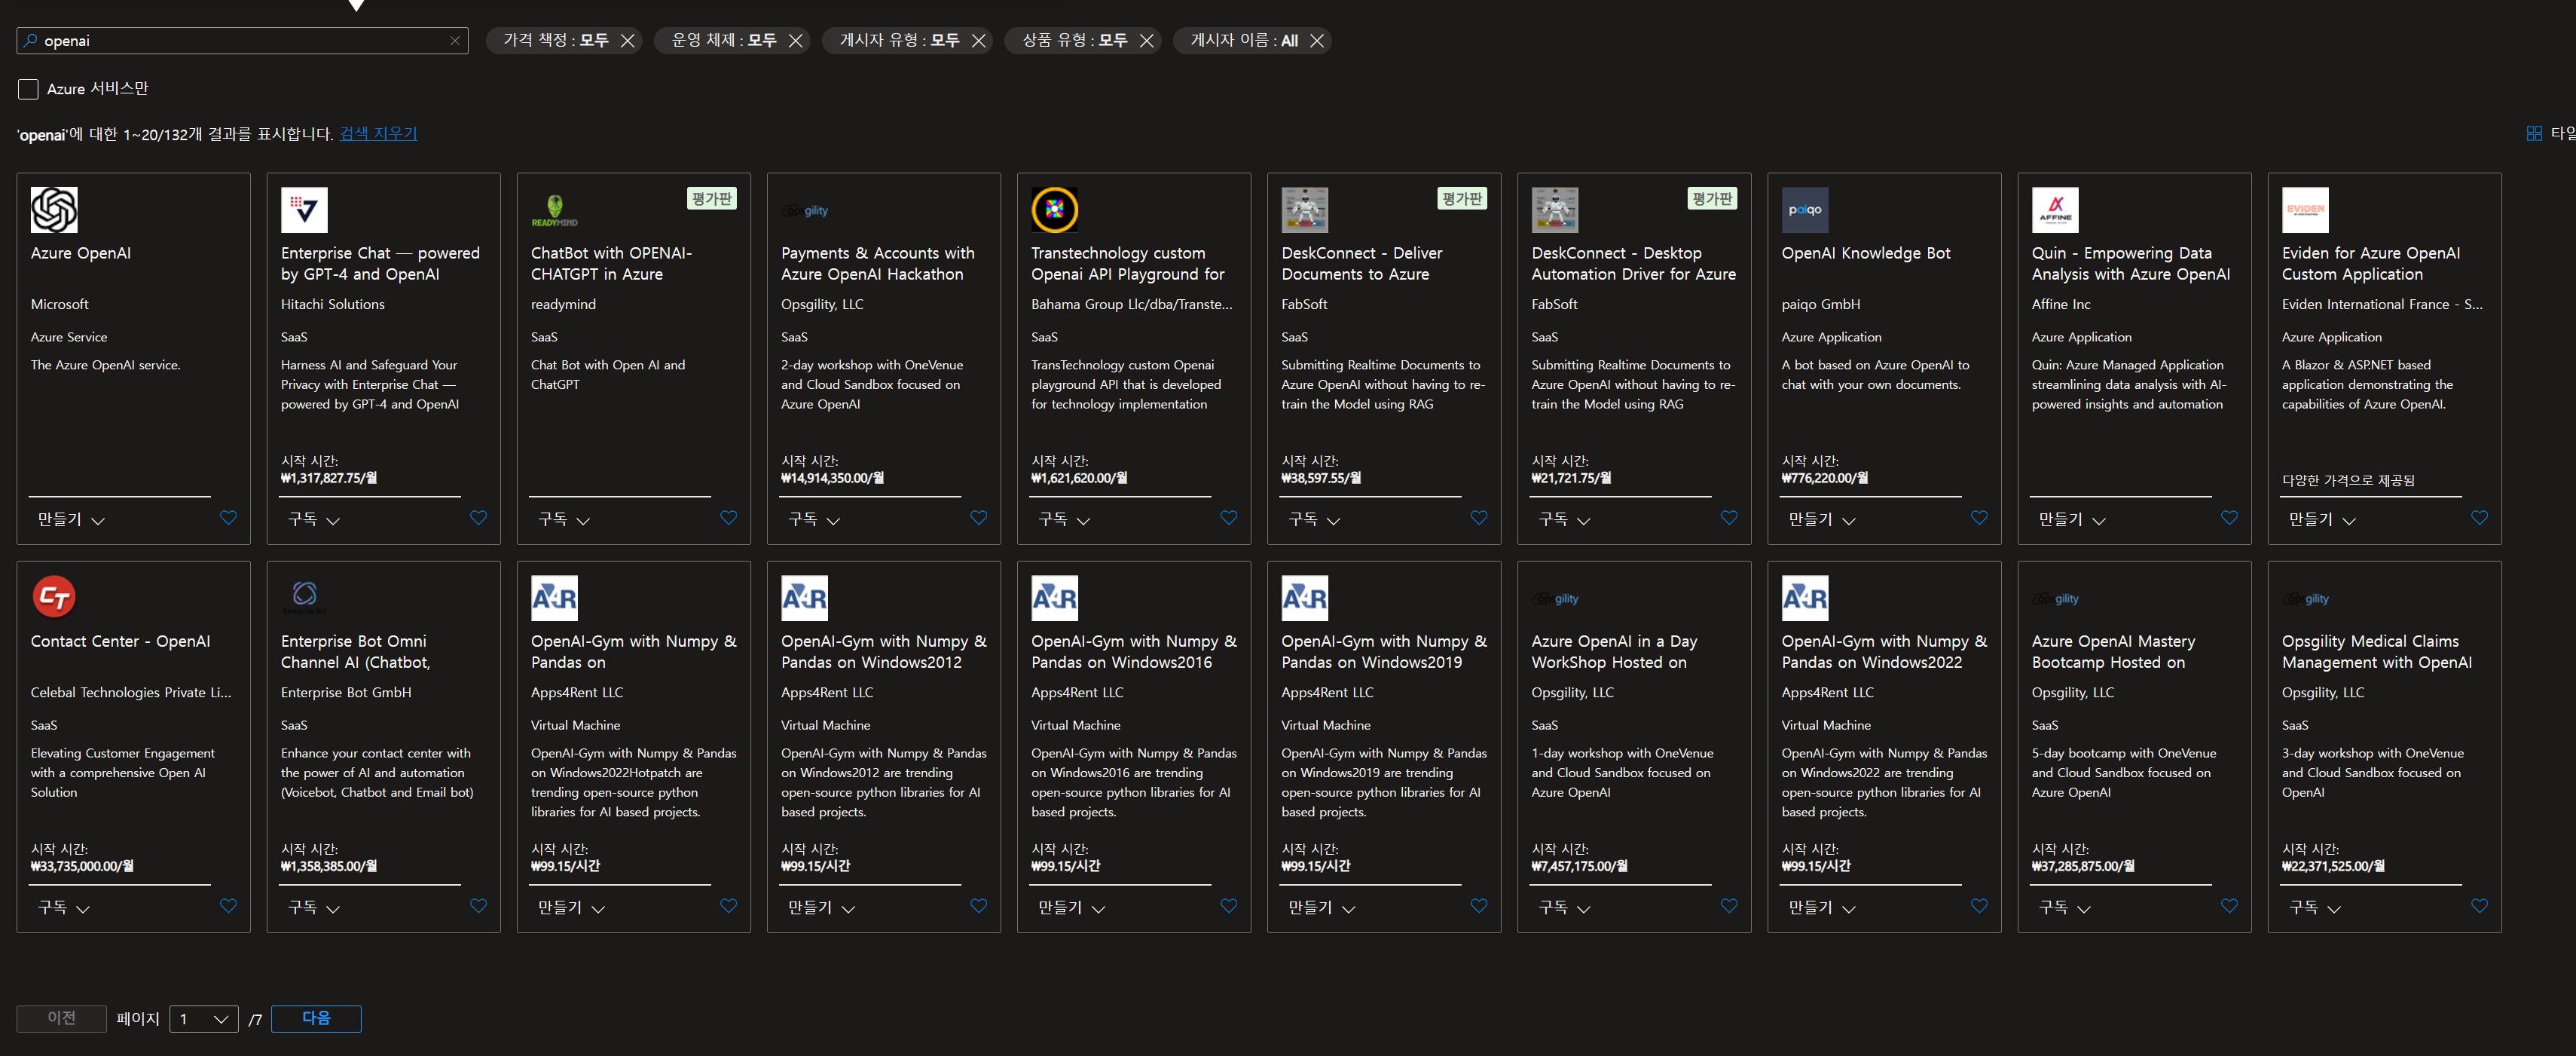Open Opsgility Medical Claims Management title

click(x=2376, y=651)
